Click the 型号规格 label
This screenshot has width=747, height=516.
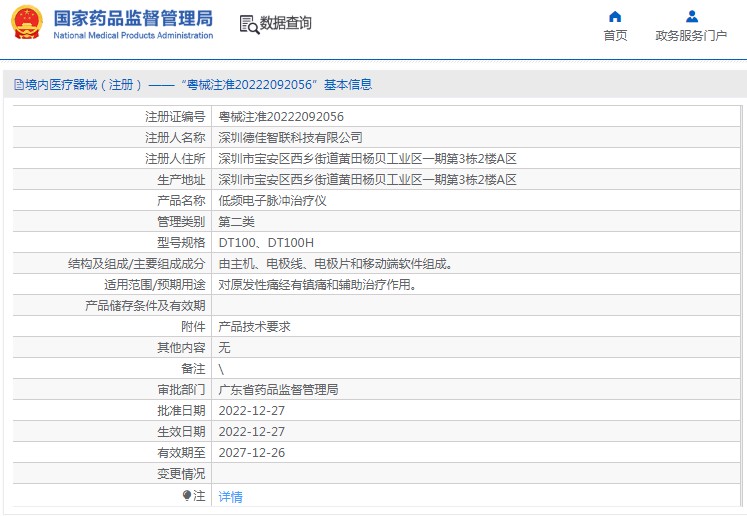(181, 243)
